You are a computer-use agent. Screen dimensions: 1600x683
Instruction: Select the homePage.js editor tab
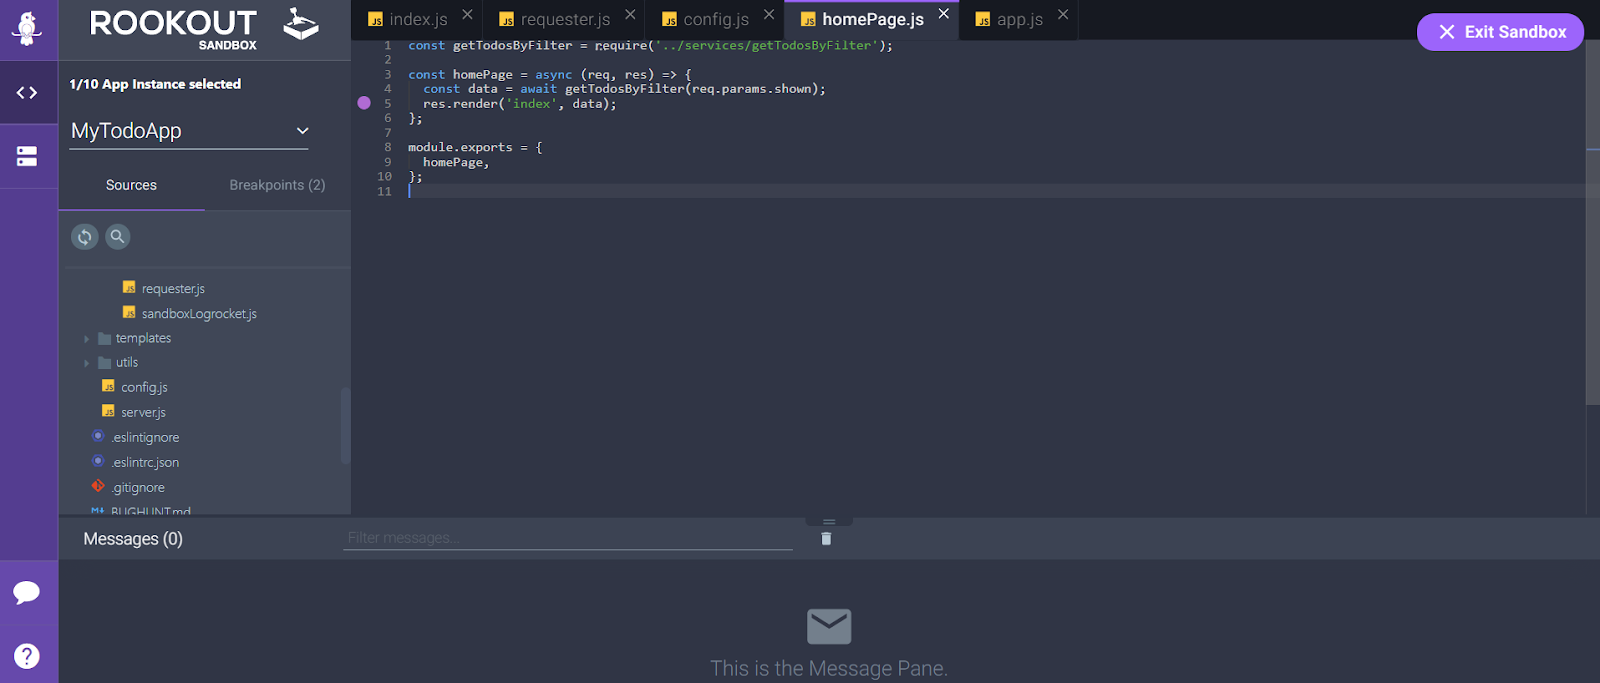pos(872,20)
